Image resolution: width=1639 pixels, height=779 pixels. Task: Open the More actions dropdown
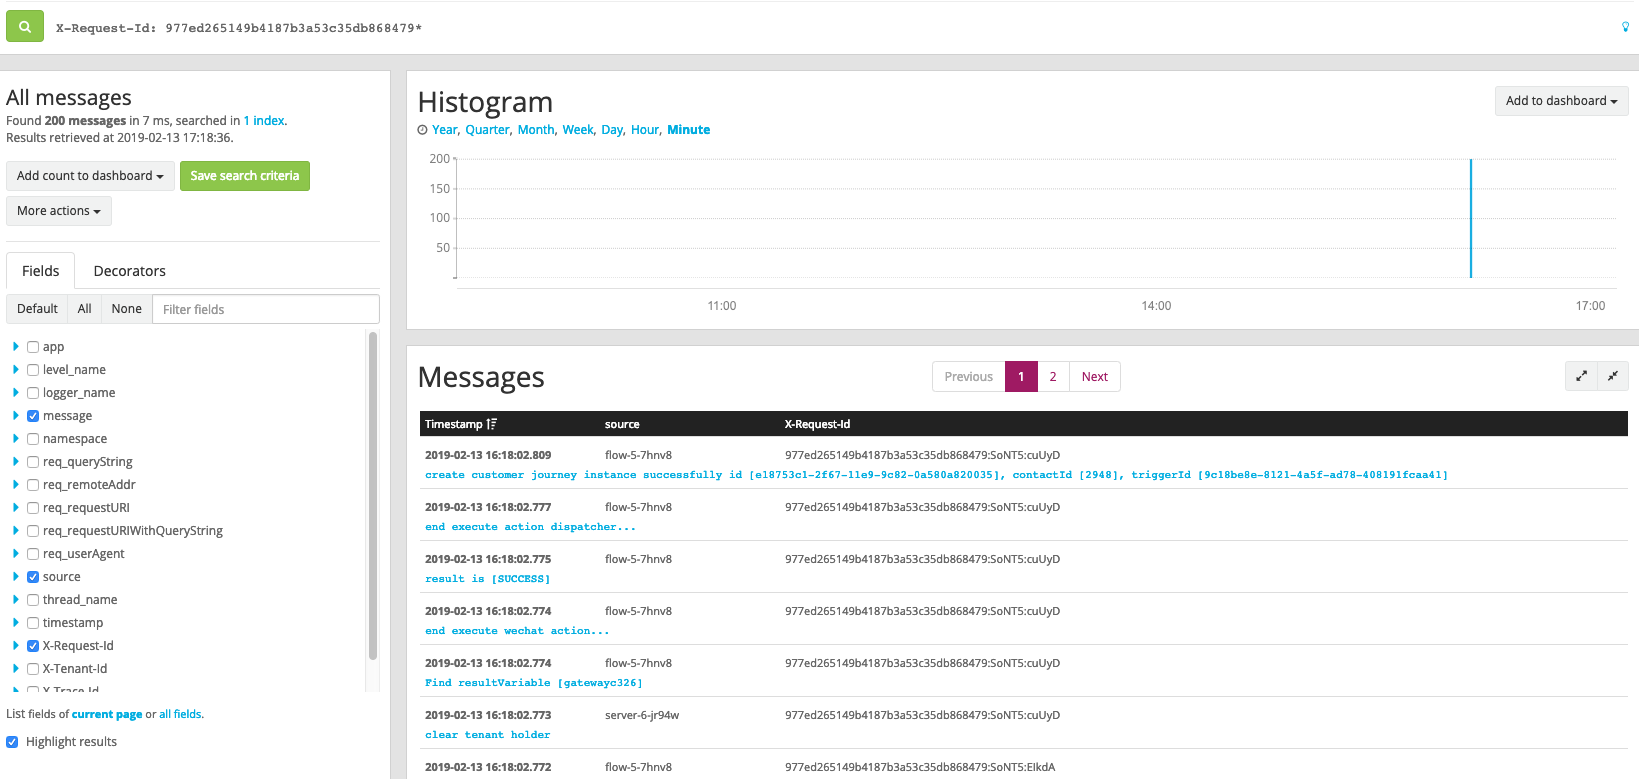click(x=59, y=211)
